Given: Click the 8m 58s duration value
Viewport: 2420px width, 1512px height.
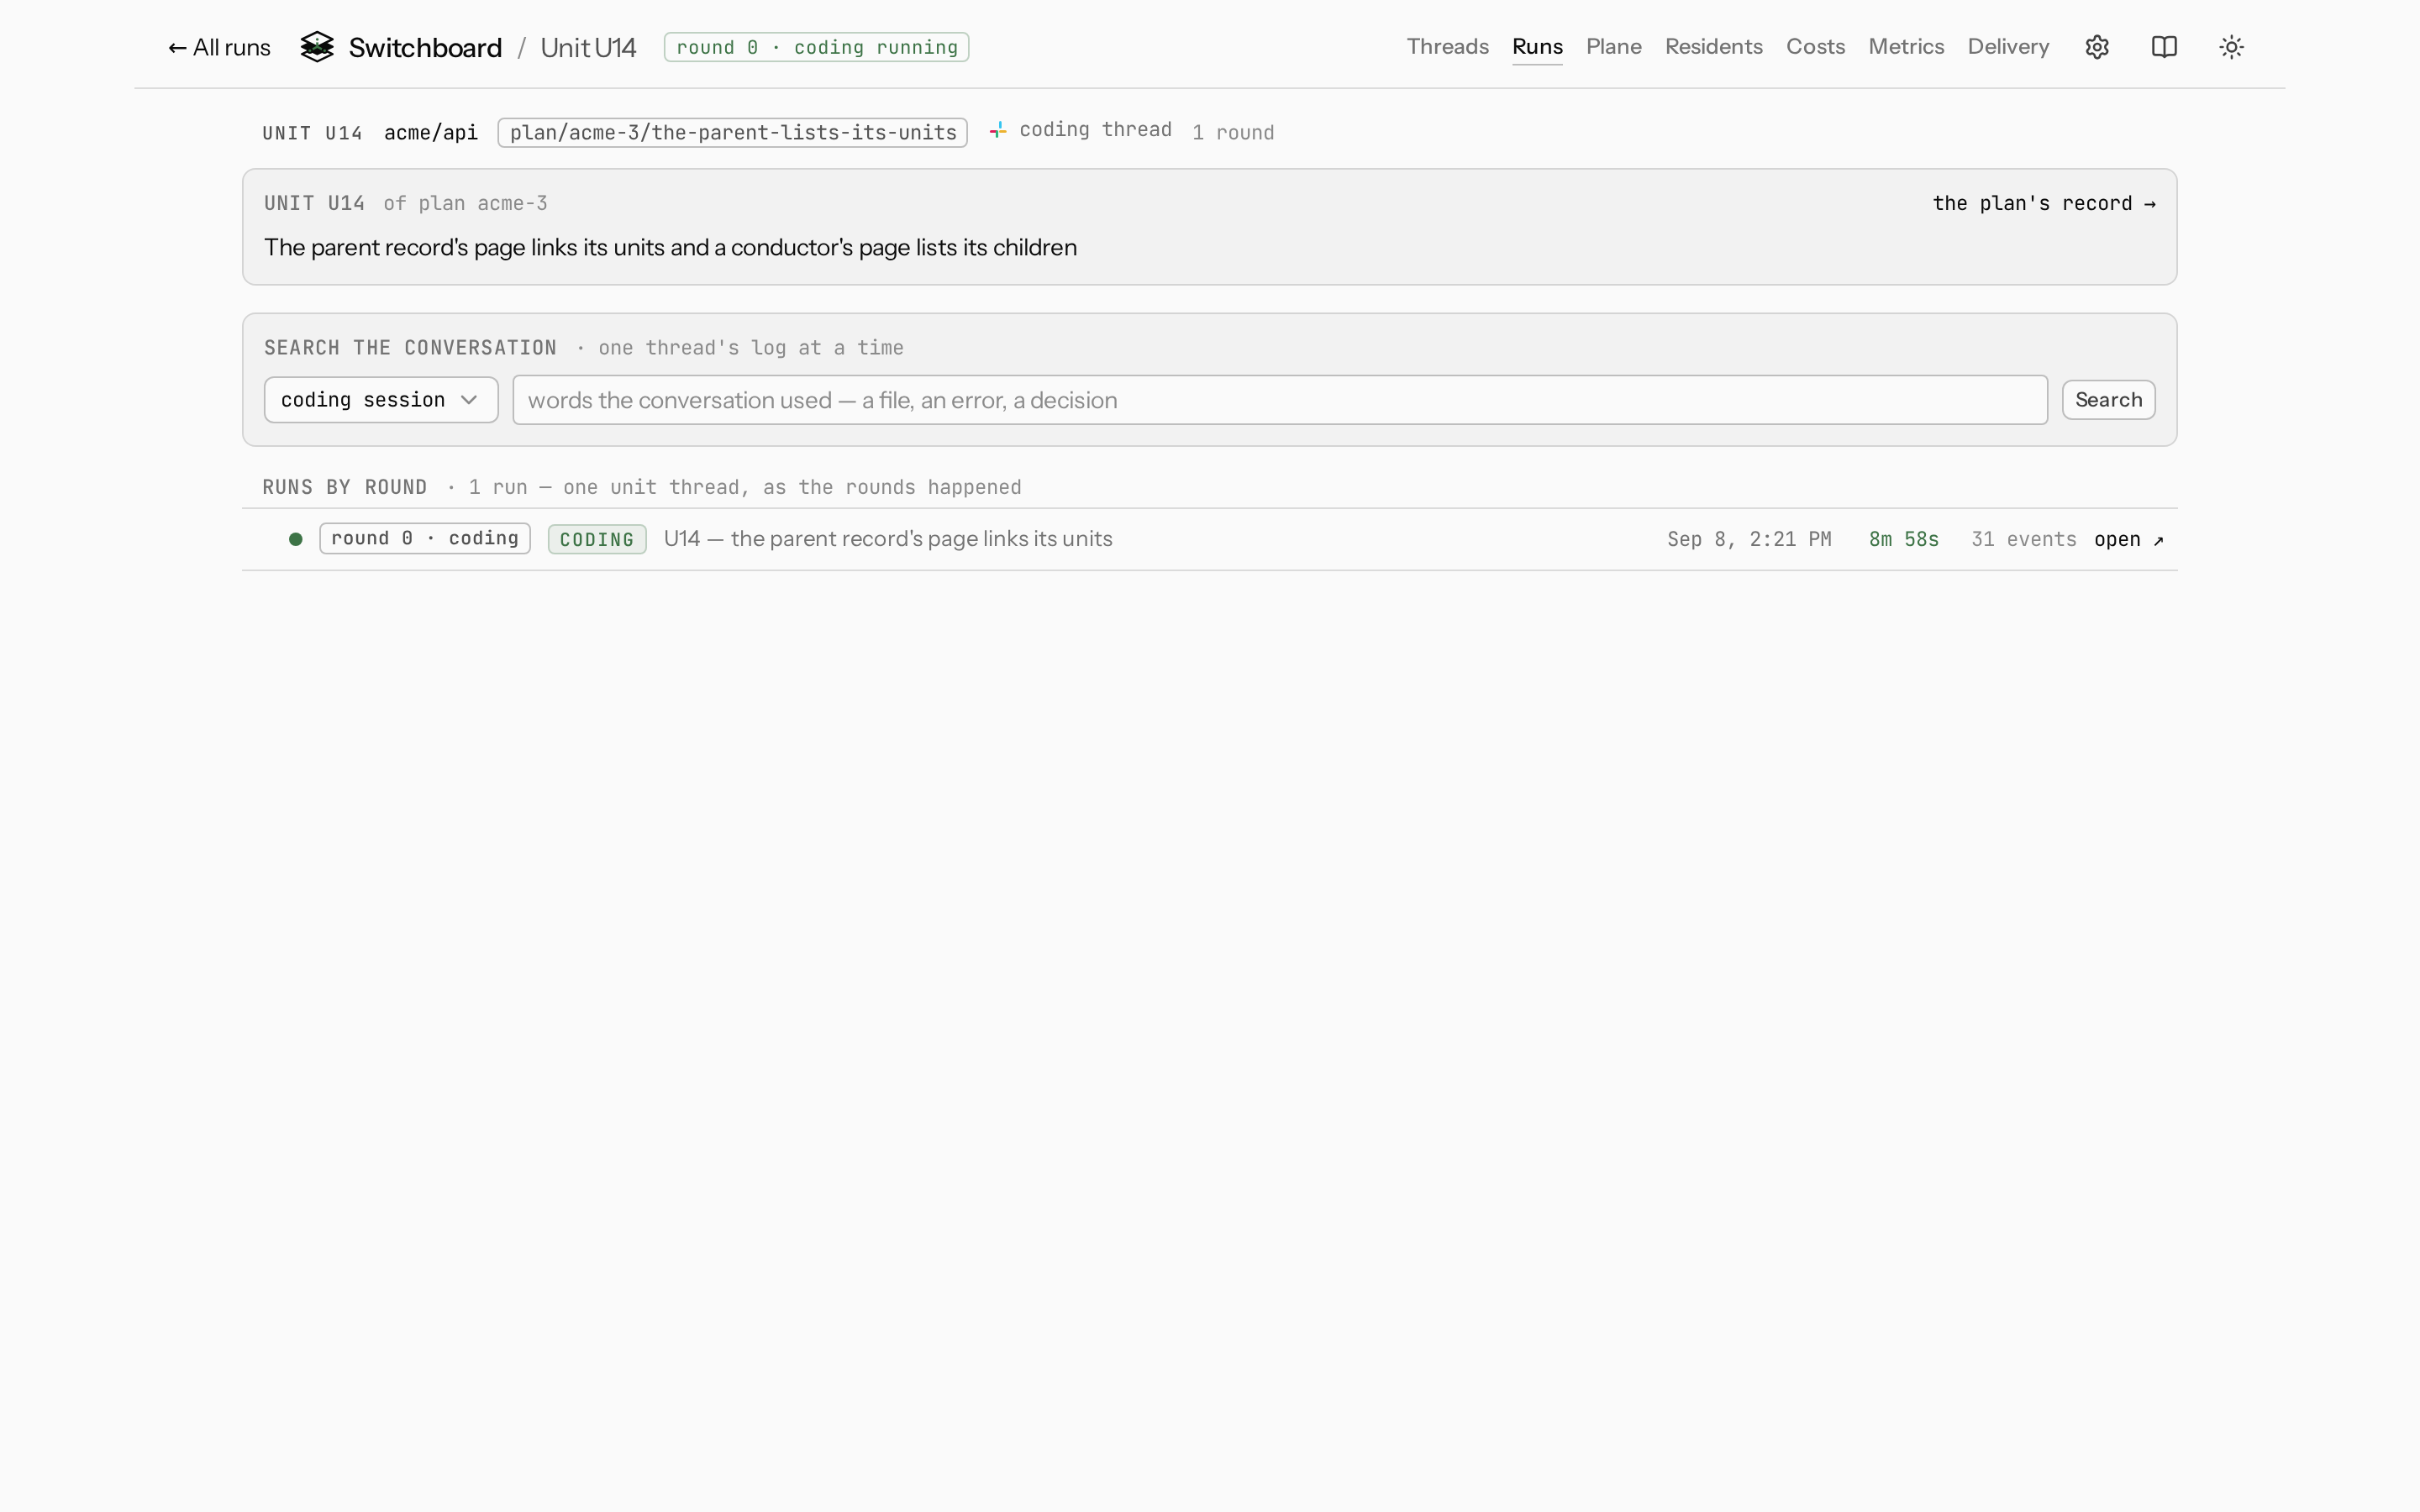Looking at the screenshot, I should pyautogui.click(x=1904, y=540).
